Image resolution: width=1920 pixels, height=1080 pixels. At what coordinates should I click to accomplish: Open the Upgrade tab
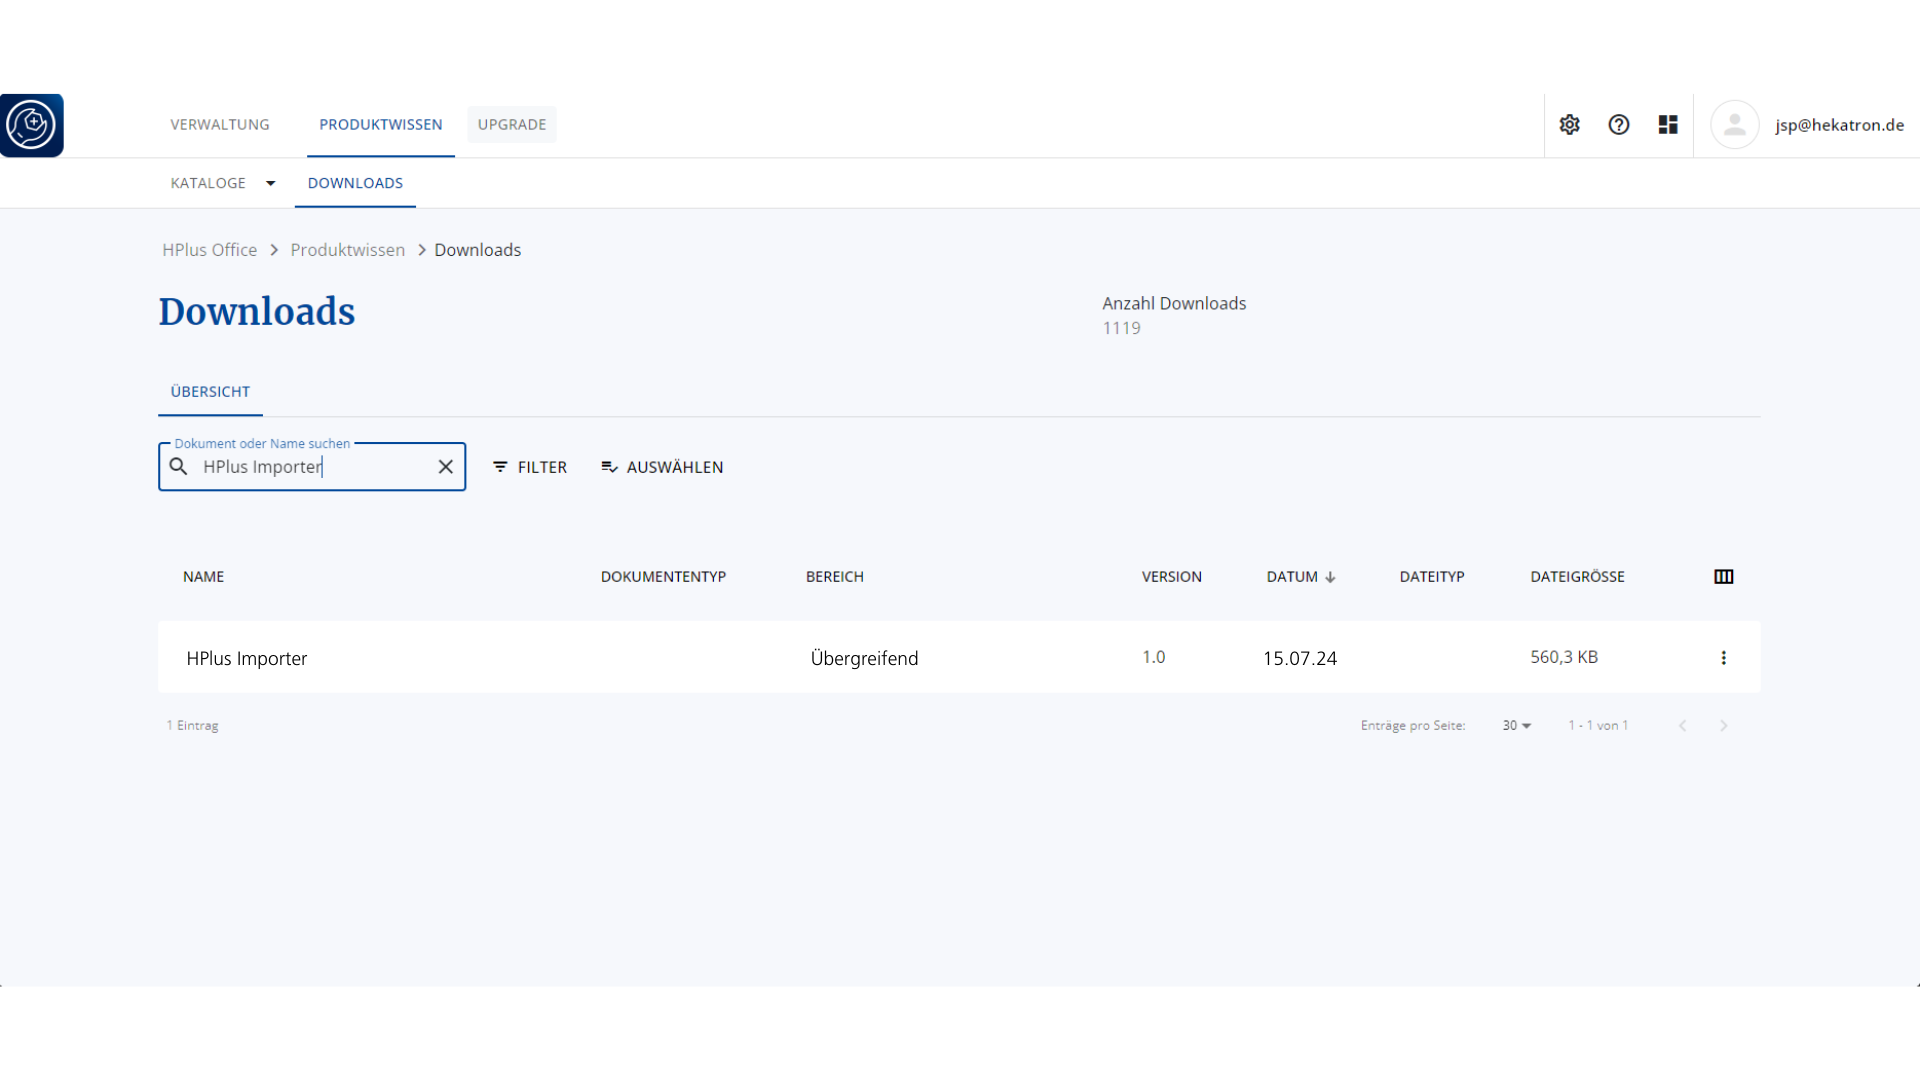tap(512, 125)
